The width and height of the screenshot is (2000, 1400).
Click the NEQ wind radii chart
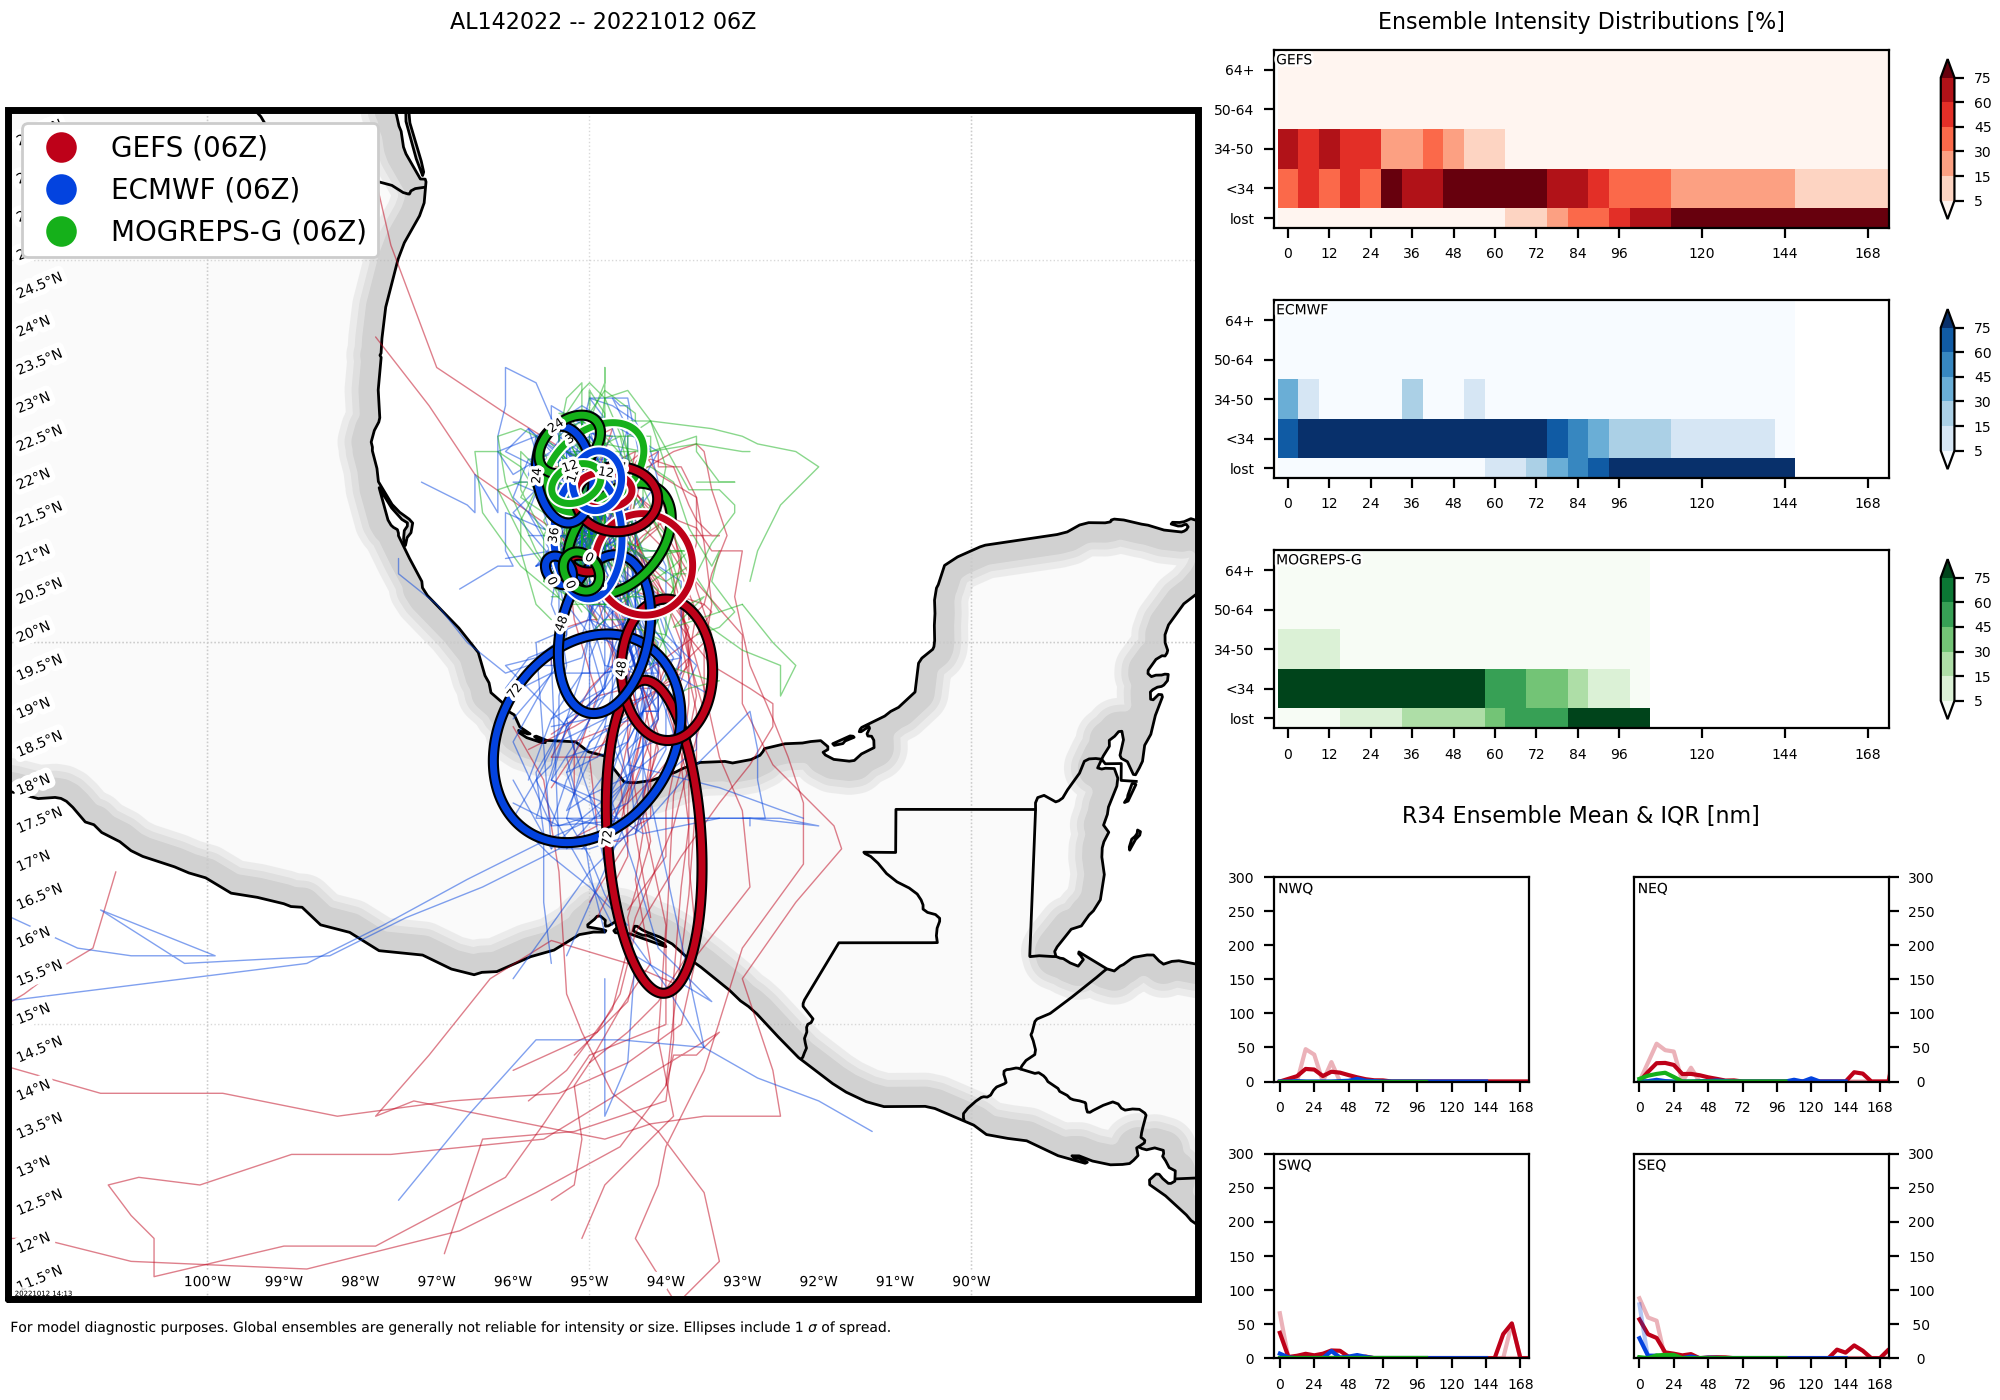(x=1761, y=979)
